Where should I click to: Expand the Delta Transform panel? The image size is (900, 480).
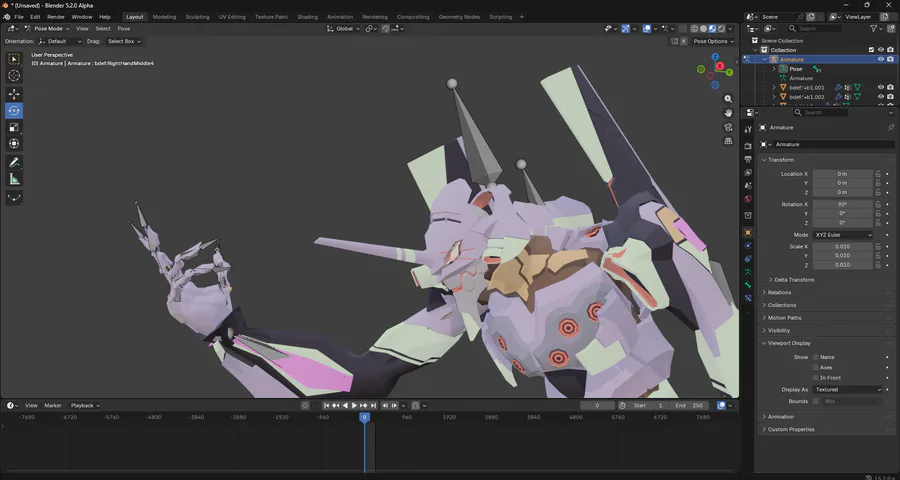[x=794, y=280]
